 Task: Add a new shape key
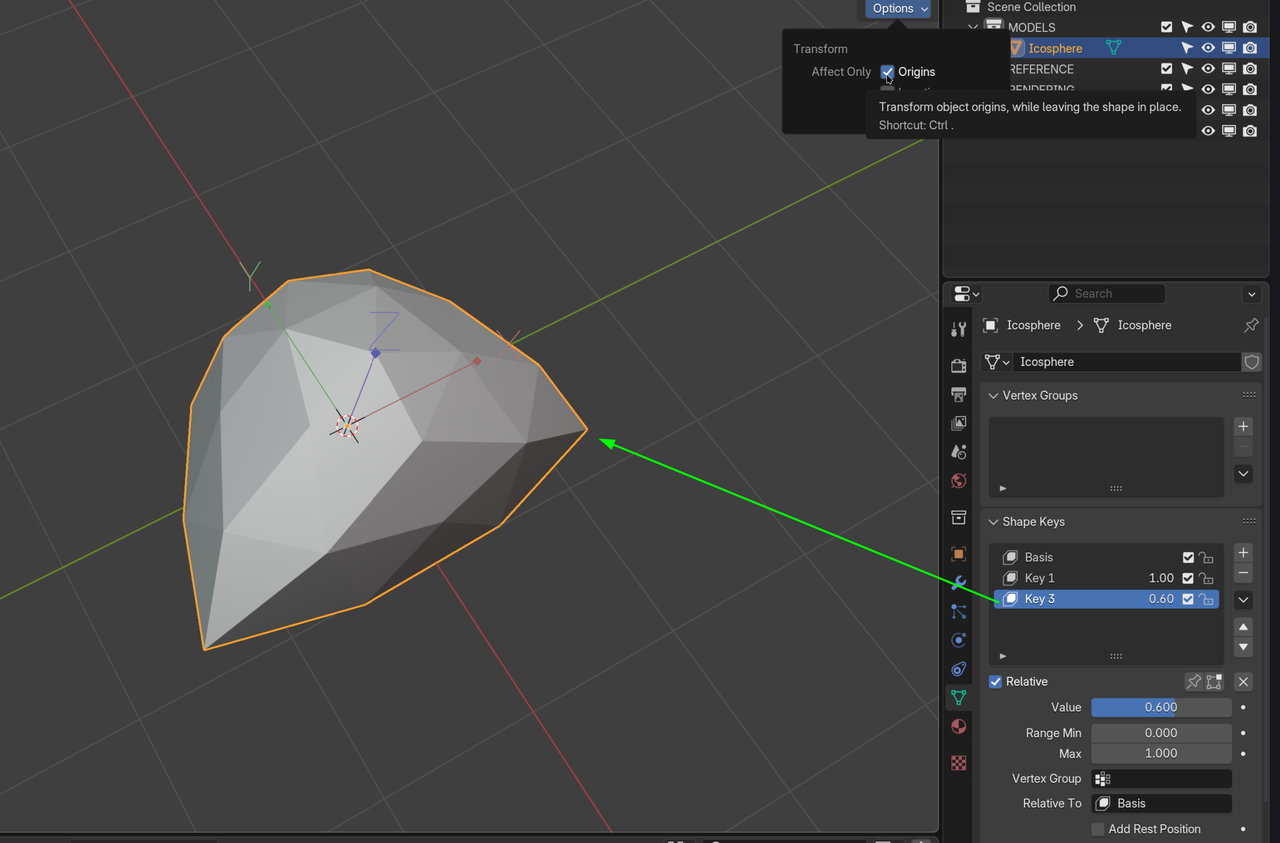1243,553
